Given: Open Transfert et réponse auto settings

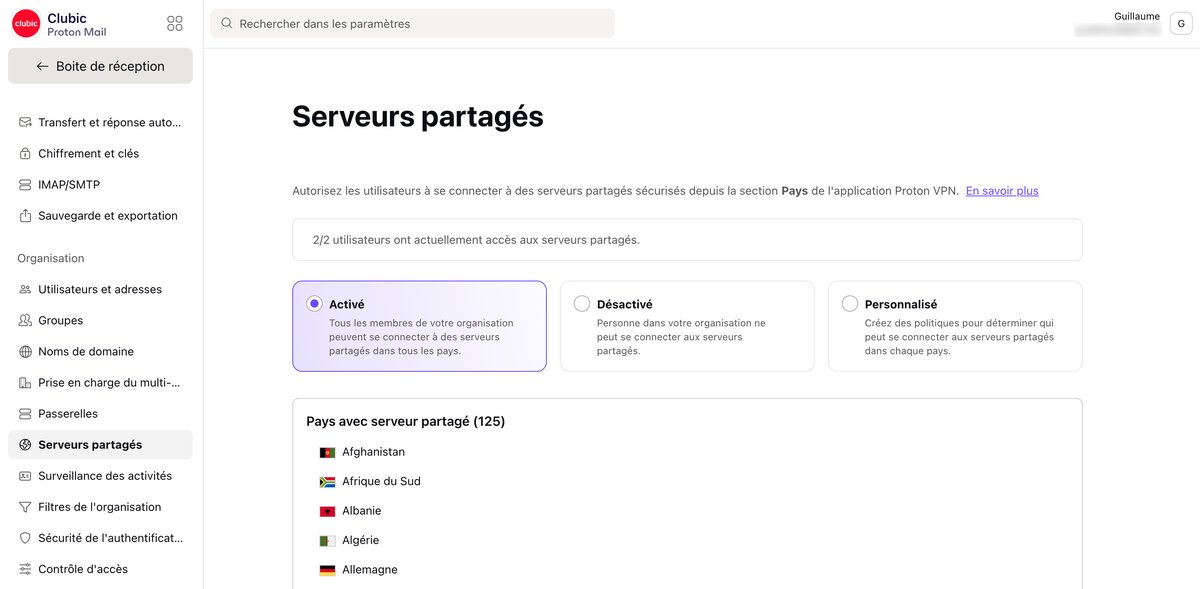Looking at the screenshot, I should click(100, 122).
